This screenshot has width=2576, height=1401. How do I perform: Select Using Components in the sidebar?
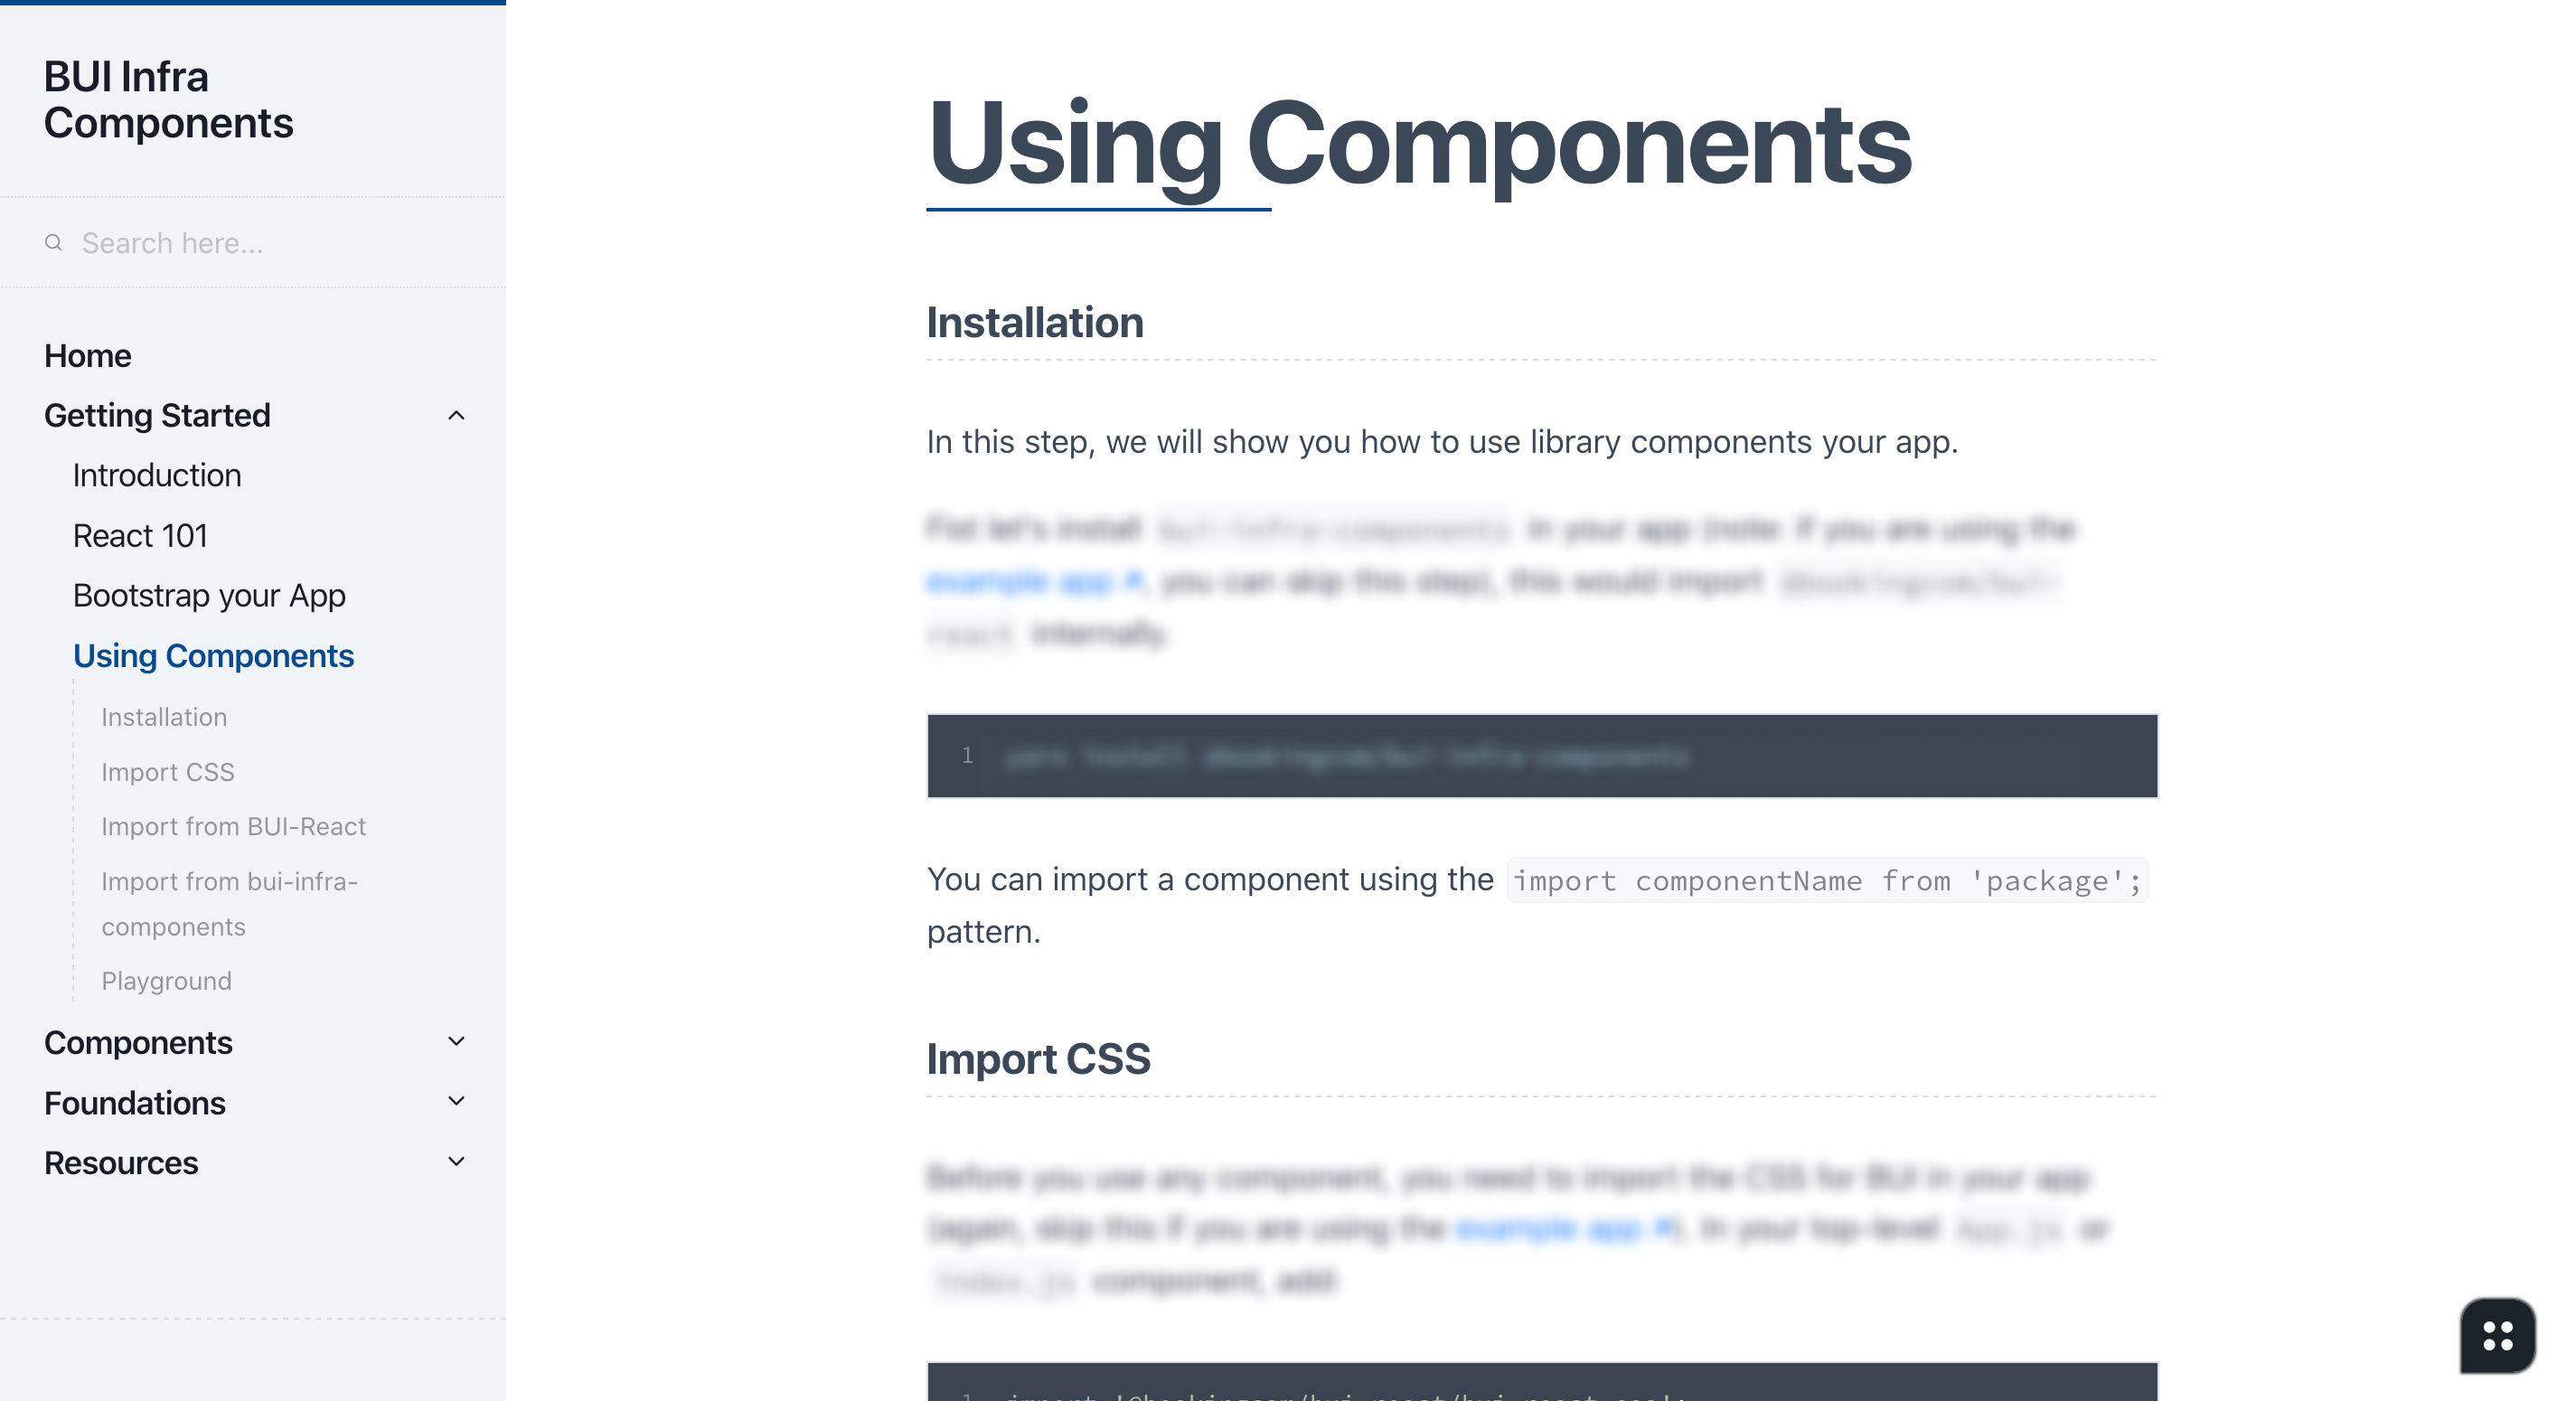pyautogui.click(x=213, y=656)
